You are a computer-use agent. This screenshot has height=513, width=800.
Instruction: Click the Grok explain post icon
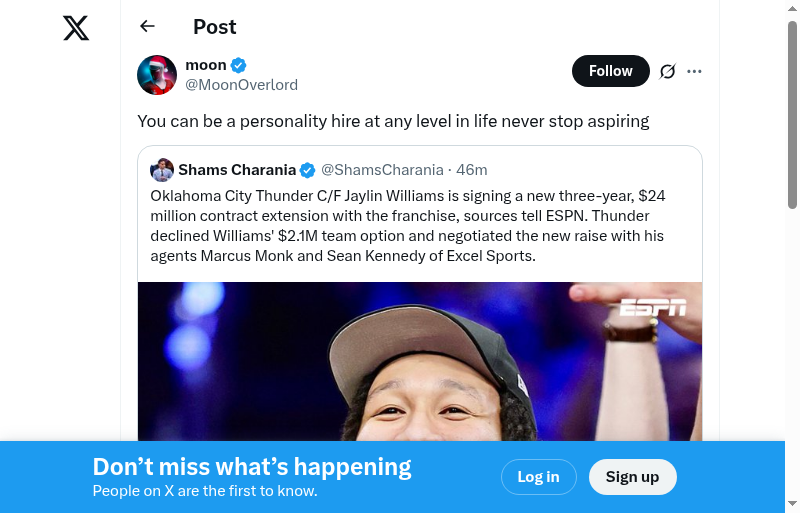click(668, 71)
